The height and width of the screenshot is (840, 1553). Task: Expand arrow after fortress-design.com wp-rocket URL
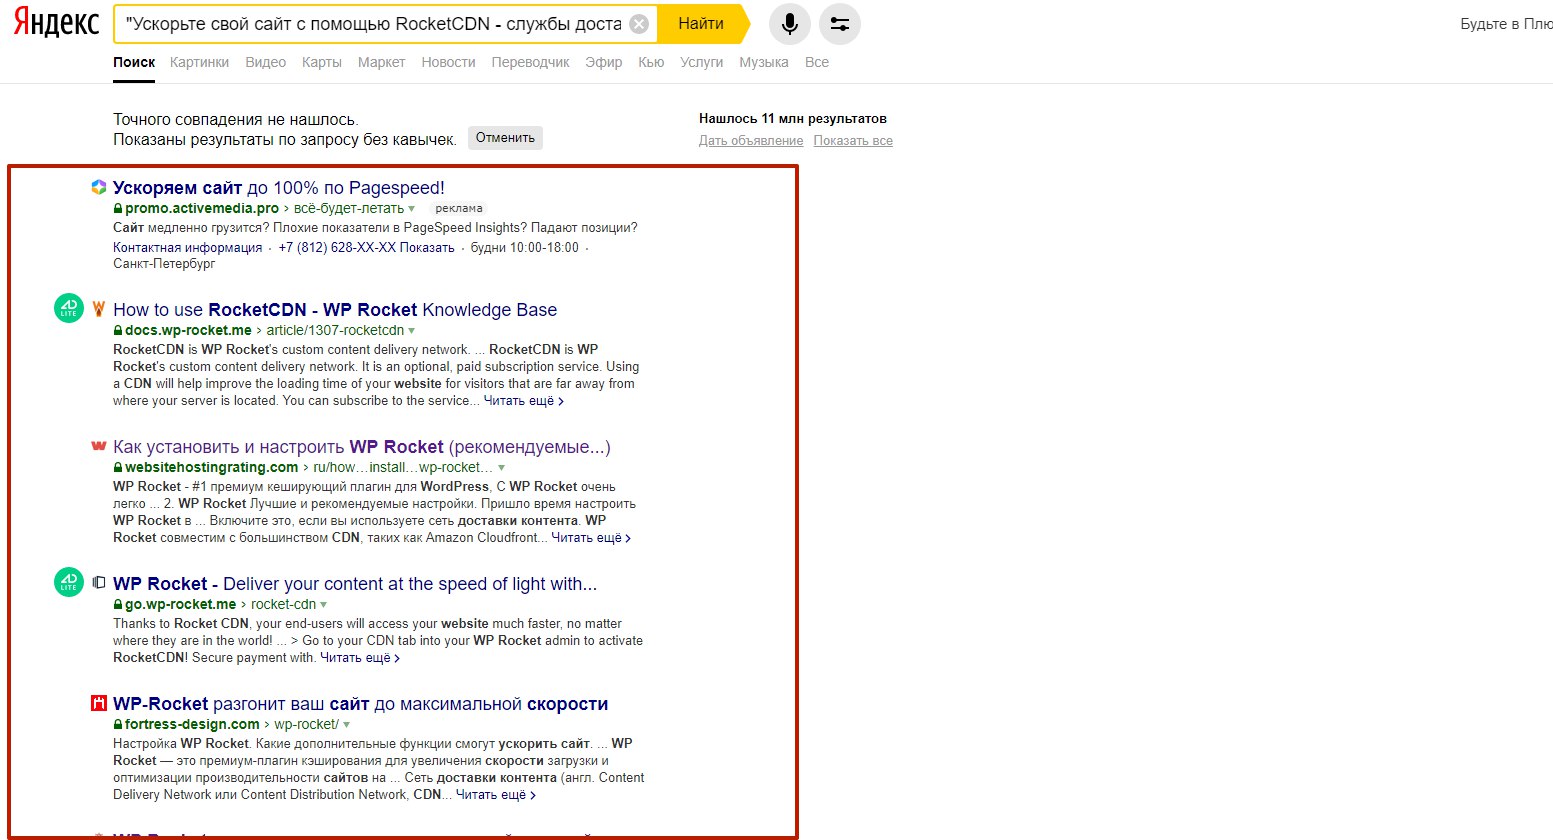[x=347, y=725]
